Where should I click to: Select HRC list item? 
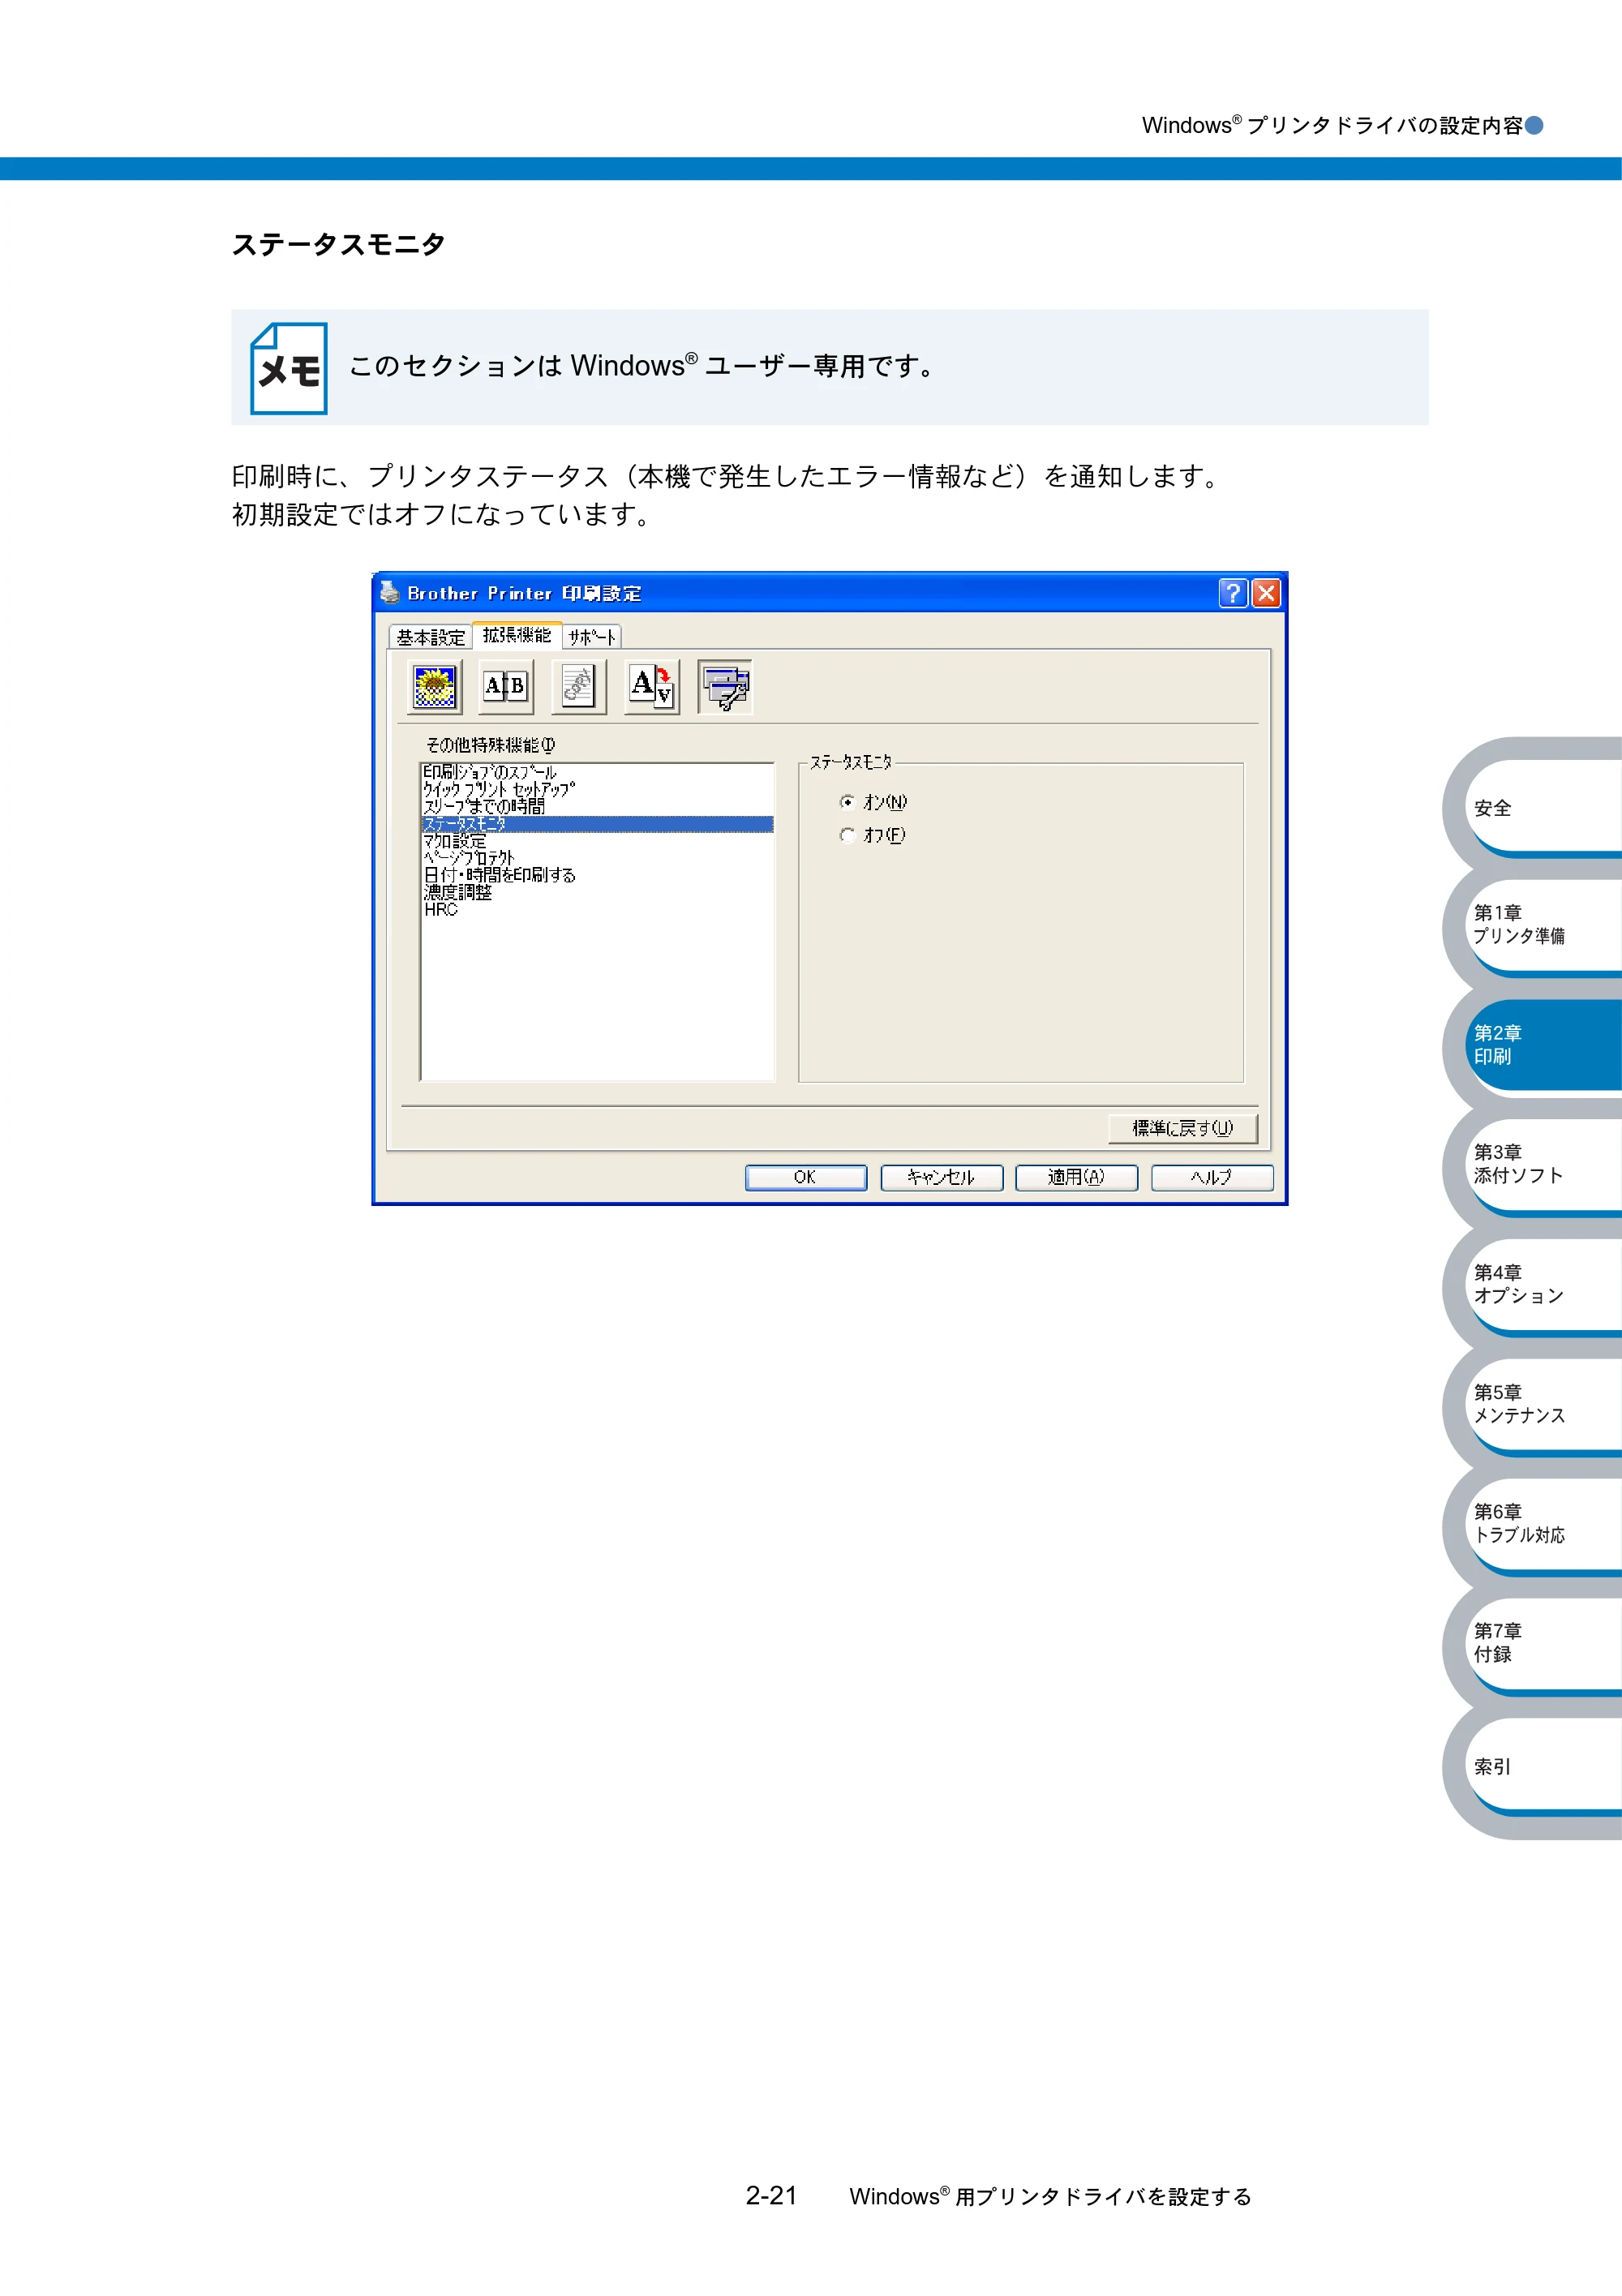(x=597, y=909)
